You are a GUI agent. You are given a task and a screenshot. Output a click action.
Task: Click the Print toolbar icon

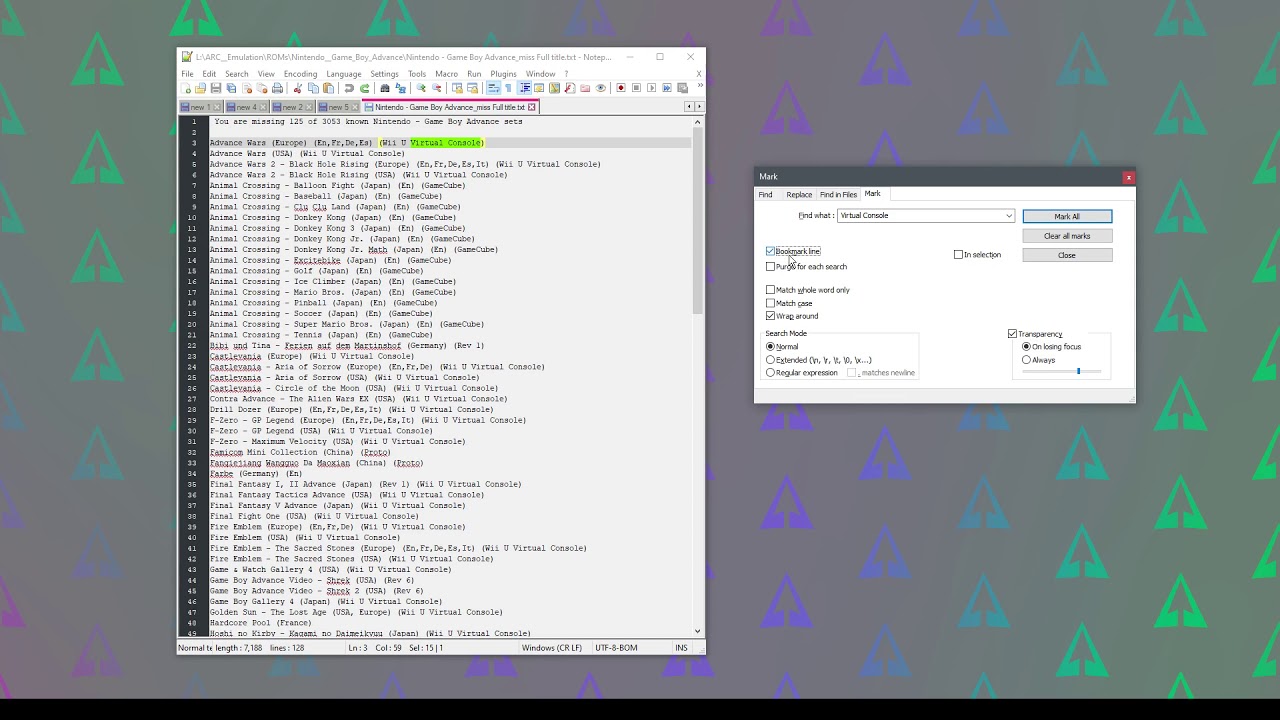[277, 88]
